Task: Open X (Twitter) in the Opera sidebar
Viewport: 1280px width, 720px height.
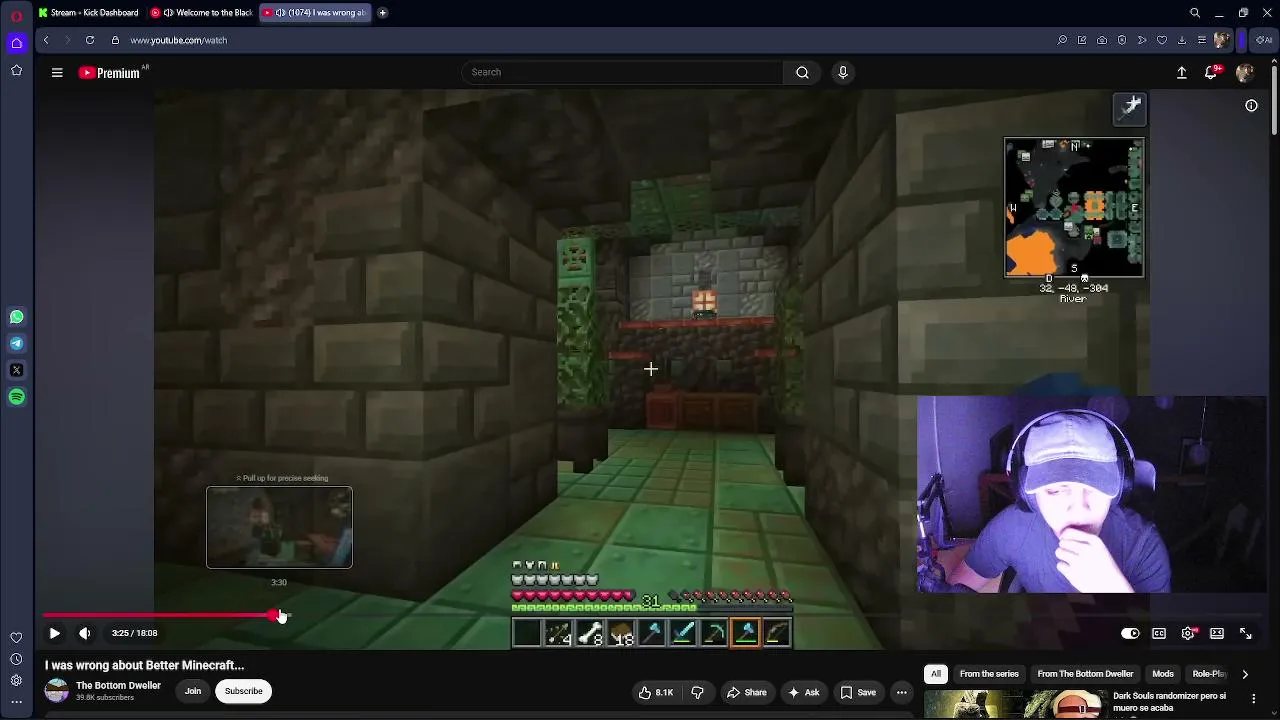Action: tap(16, 370)
